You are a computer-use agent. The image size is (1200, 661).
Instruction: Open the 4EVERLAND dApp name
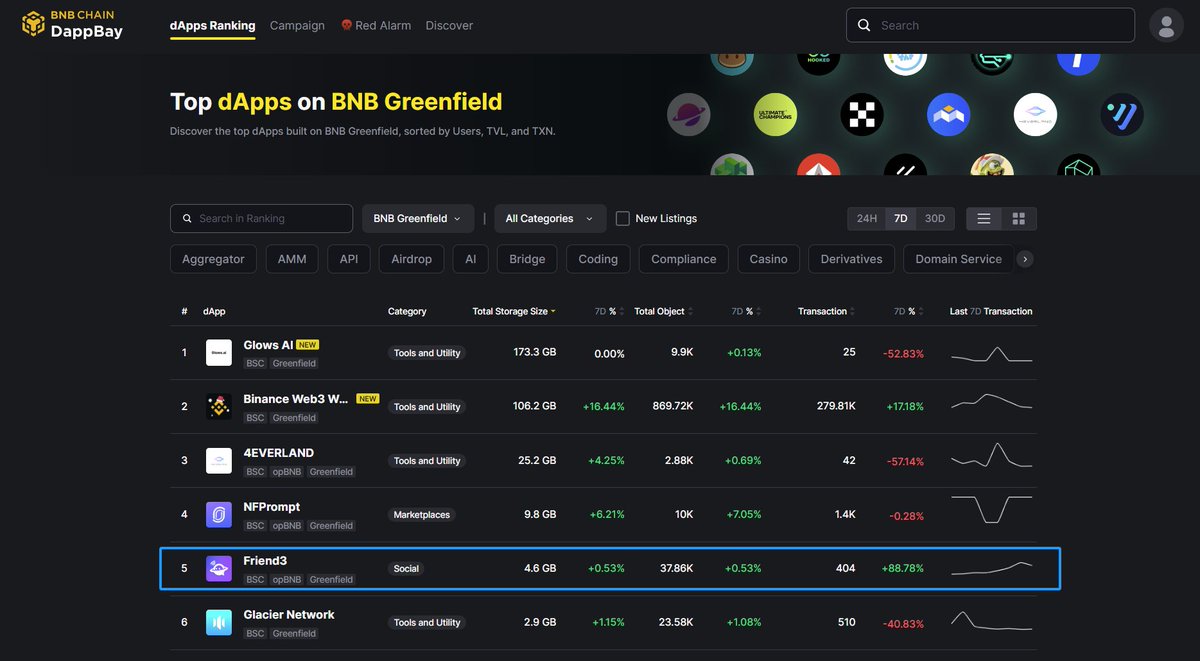(x=279, y=453)
